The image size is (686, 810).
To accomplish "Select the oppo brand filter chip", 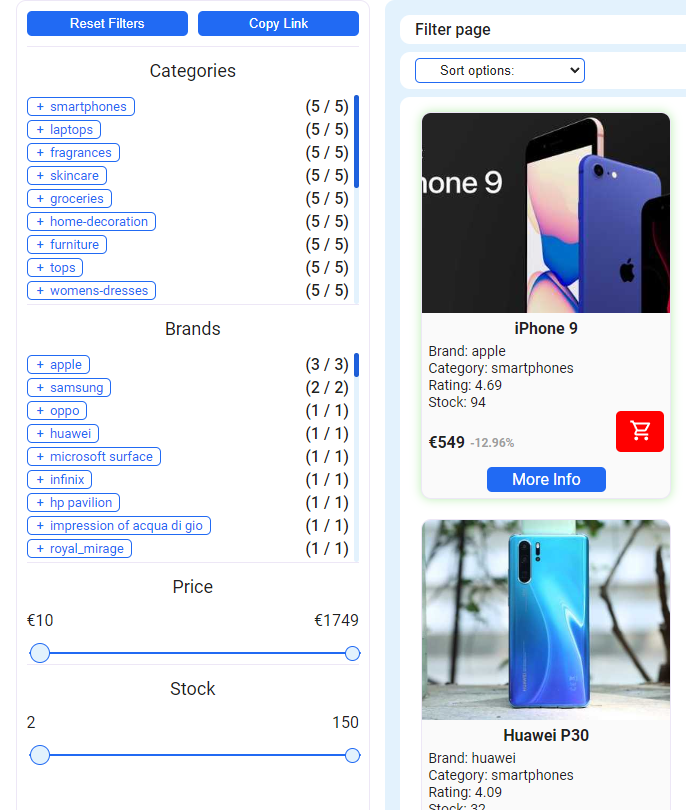I will click(57, 410).
